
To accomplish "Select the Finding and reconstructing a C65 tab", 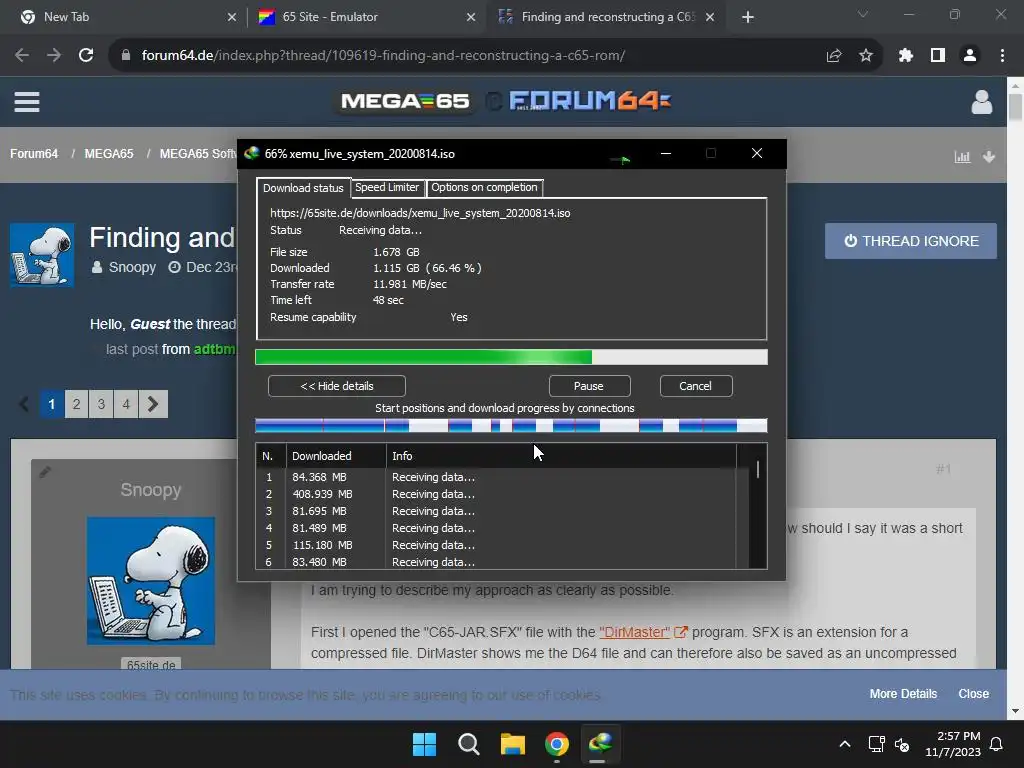I will click(607, 17).
